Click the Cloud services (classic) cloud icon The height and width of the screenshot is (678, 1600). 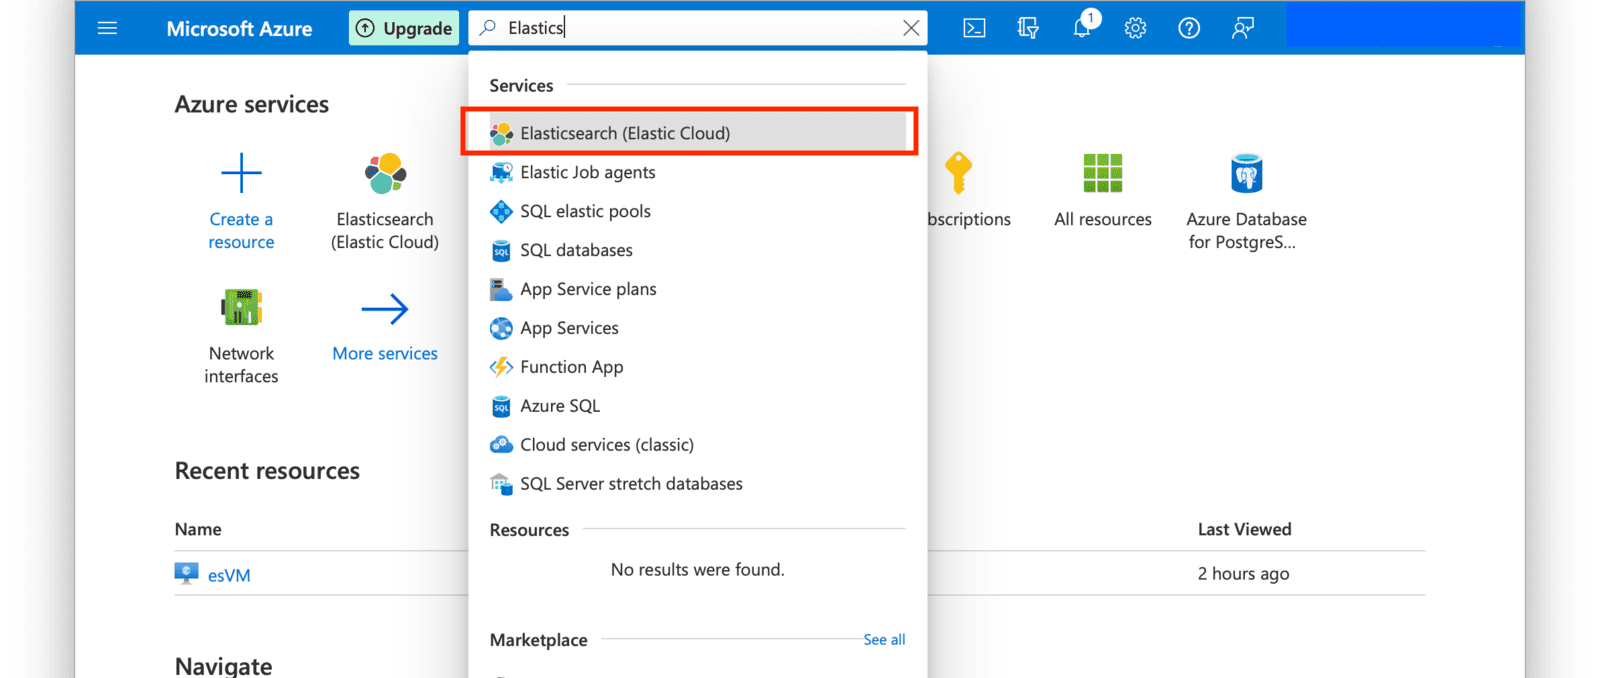coord(501,445)
